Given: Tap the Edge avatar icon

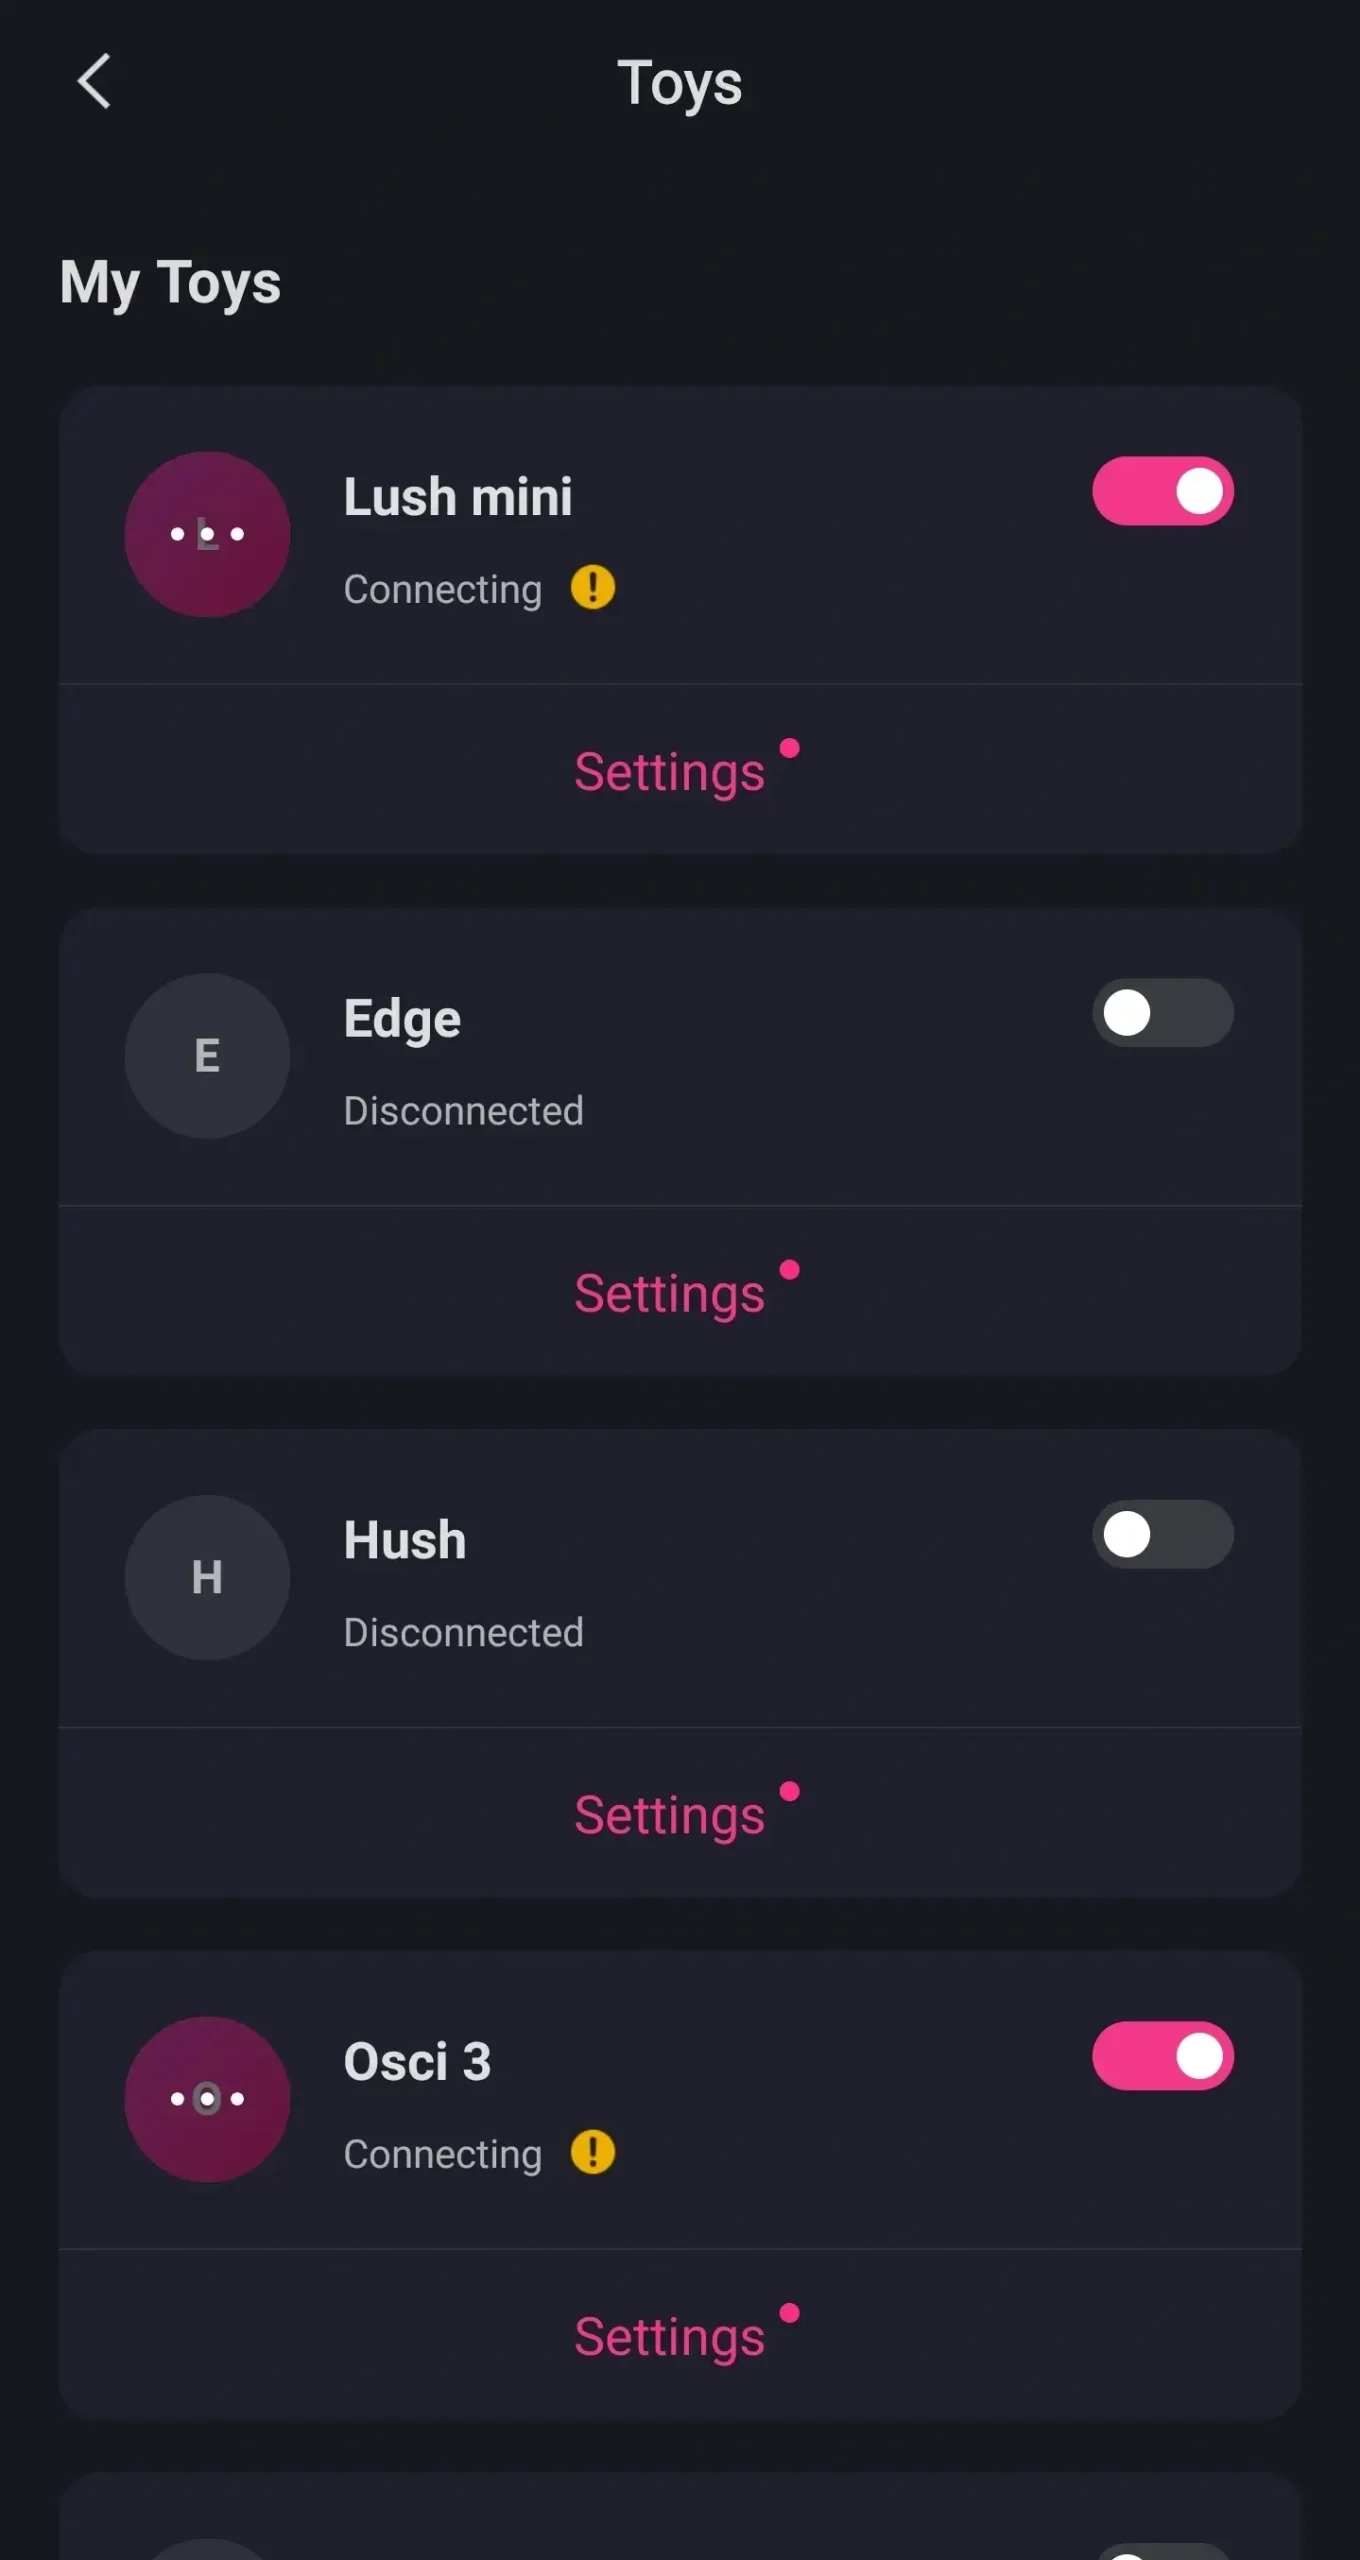Looking at the screenshot, I should click(207, 1056).
